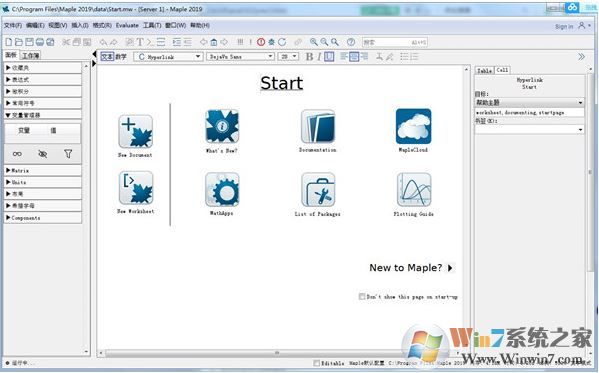Open the Plotting Guide graph icon

(414, 190)
